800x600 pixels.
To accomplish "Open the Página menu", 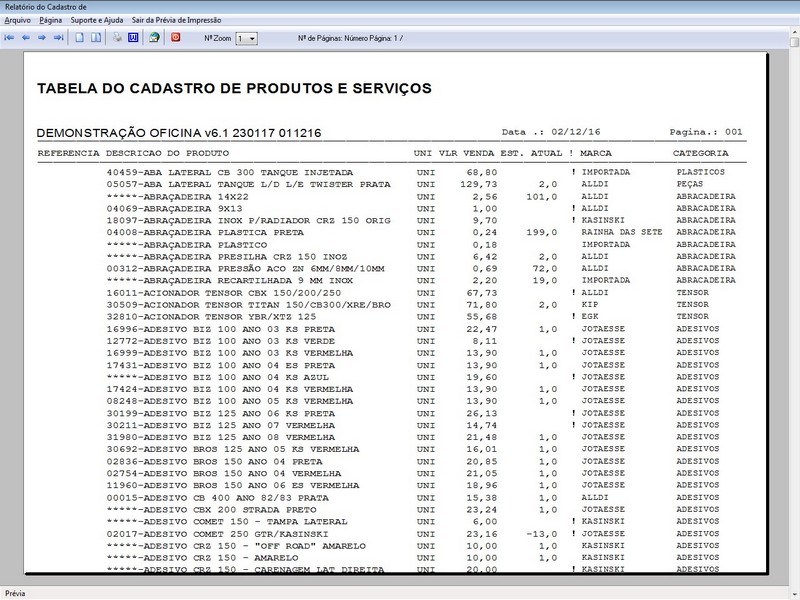I will pos(52,18).
